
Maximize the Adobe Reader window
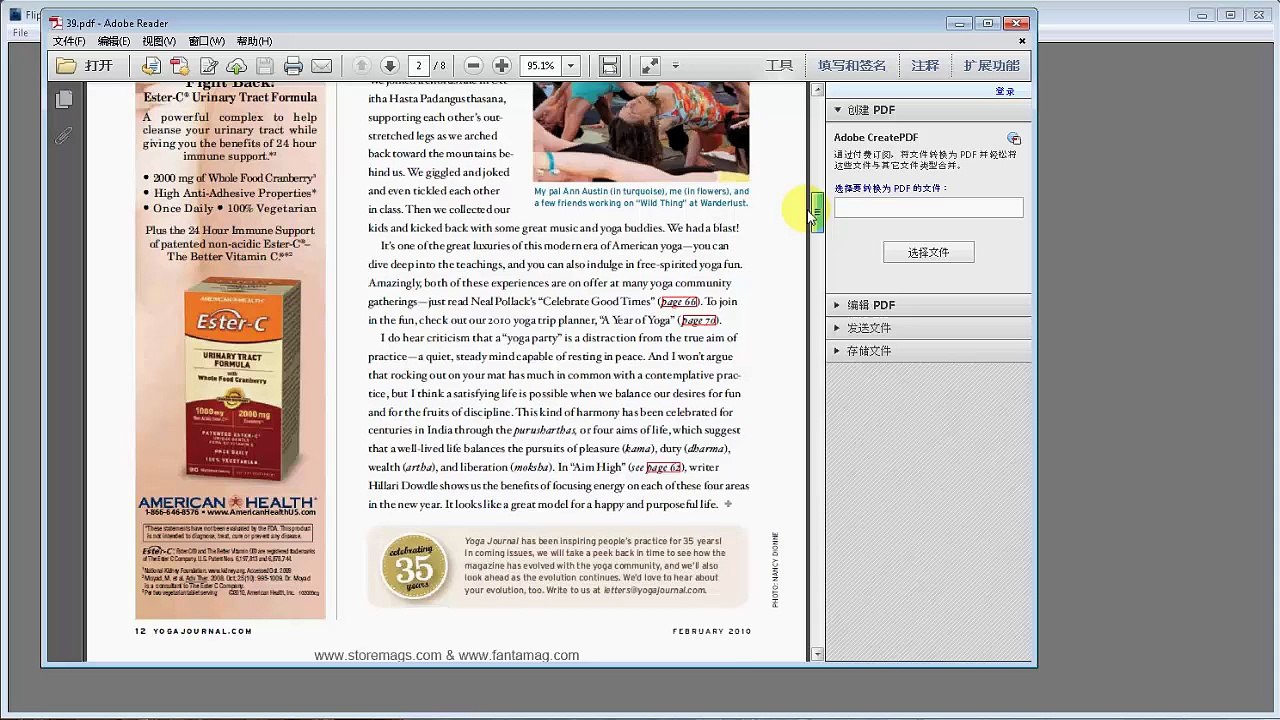point(988,23)
